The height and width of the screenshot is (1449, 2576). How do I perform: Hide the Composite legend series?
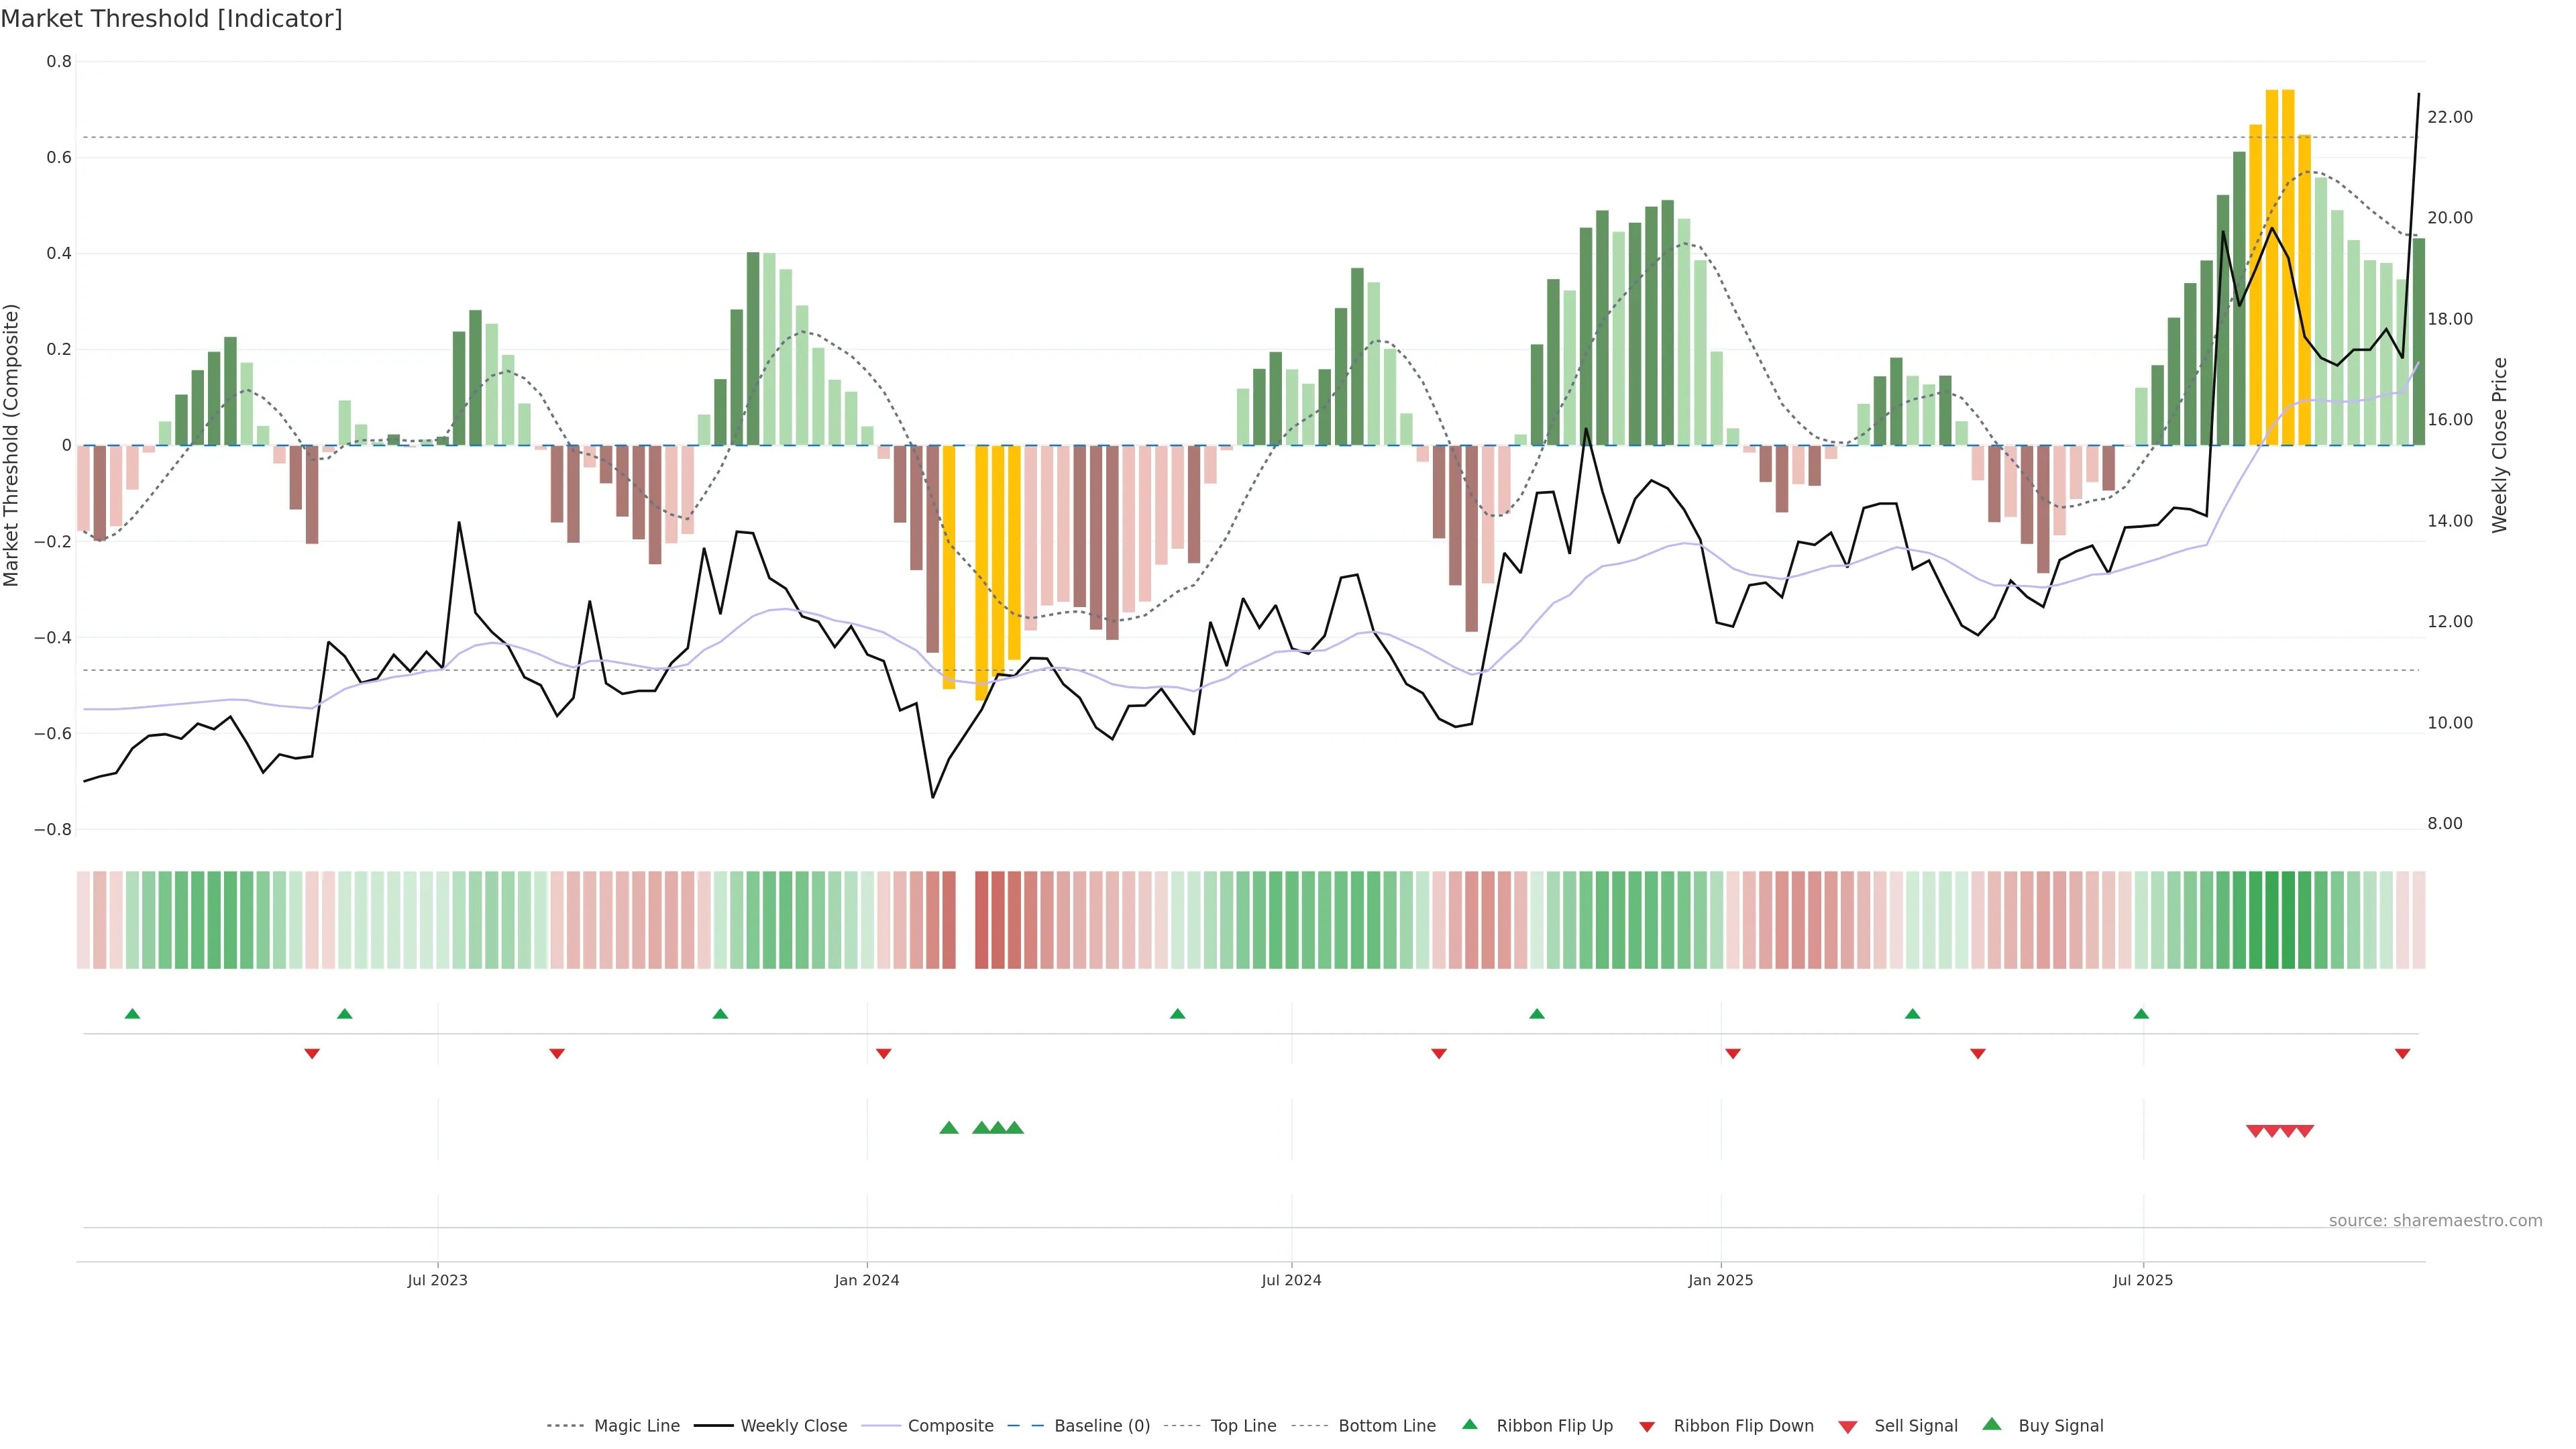pos(950,1425)
